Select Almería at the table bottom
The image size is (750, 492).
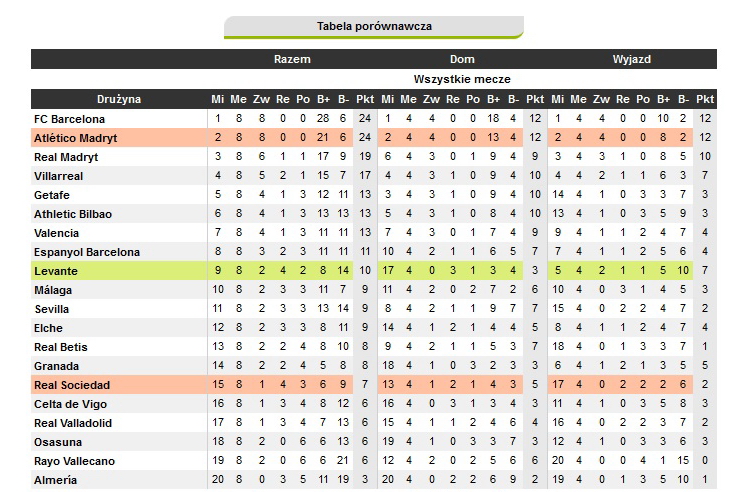pyautogui.click(x=55, y=480)
